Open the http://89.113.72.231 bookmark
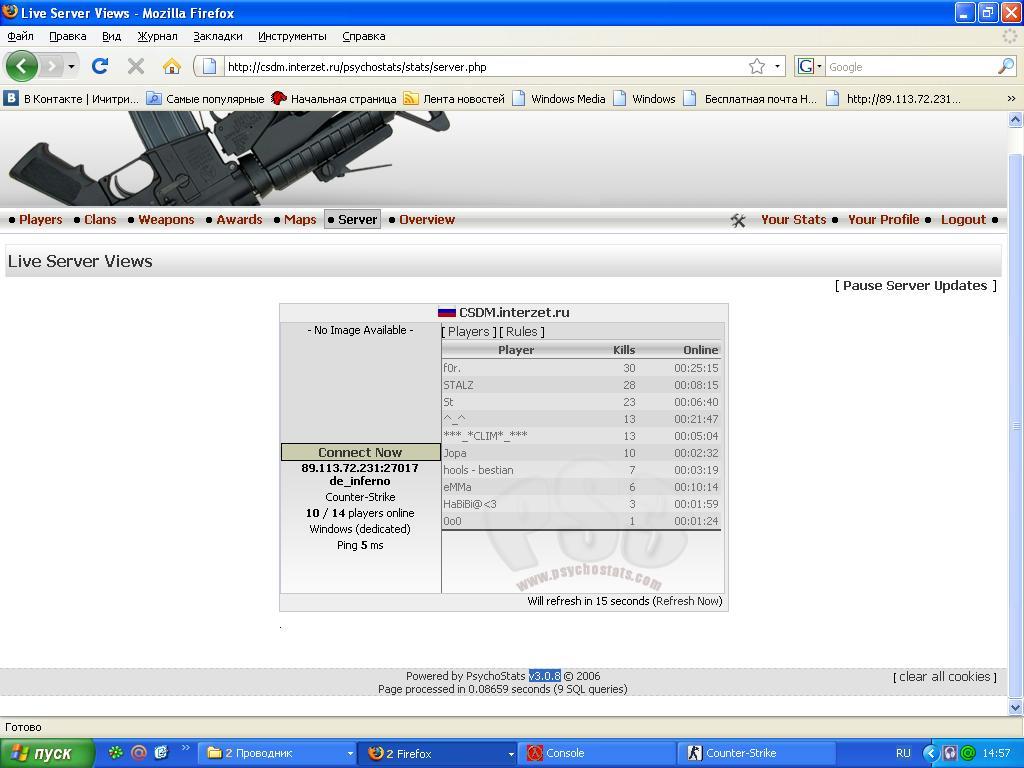Viewport: 1024px width, 768px height. 893,99
